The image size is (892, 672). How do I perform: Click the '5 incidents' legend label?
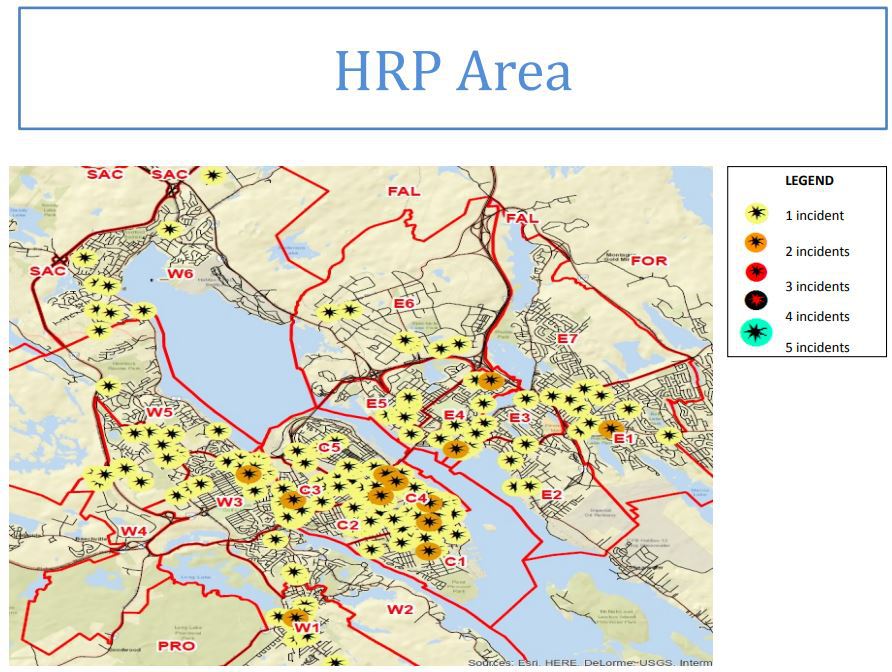point(817,348)
